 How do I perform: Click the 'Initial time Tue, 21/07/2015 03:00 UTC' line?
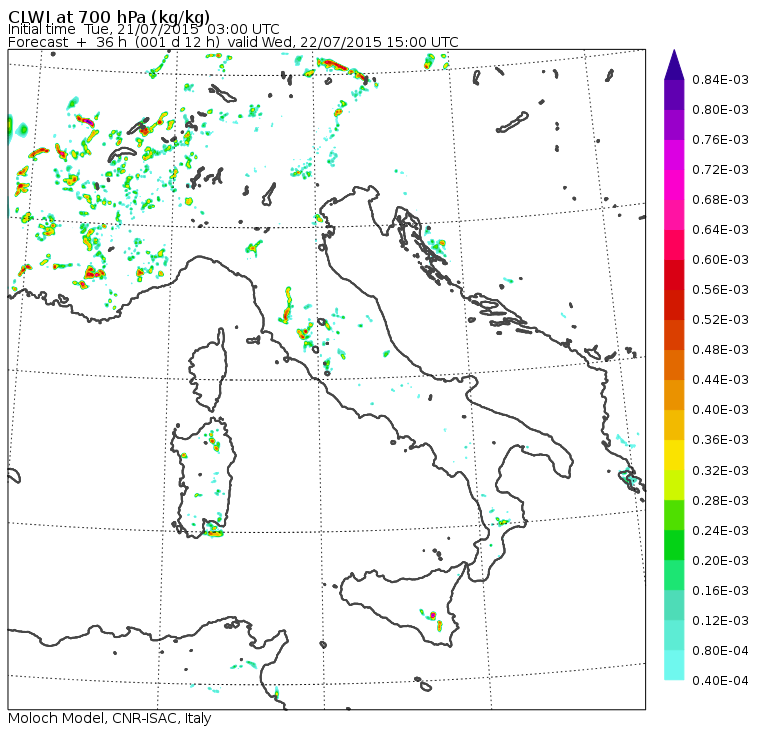point(143,29)
